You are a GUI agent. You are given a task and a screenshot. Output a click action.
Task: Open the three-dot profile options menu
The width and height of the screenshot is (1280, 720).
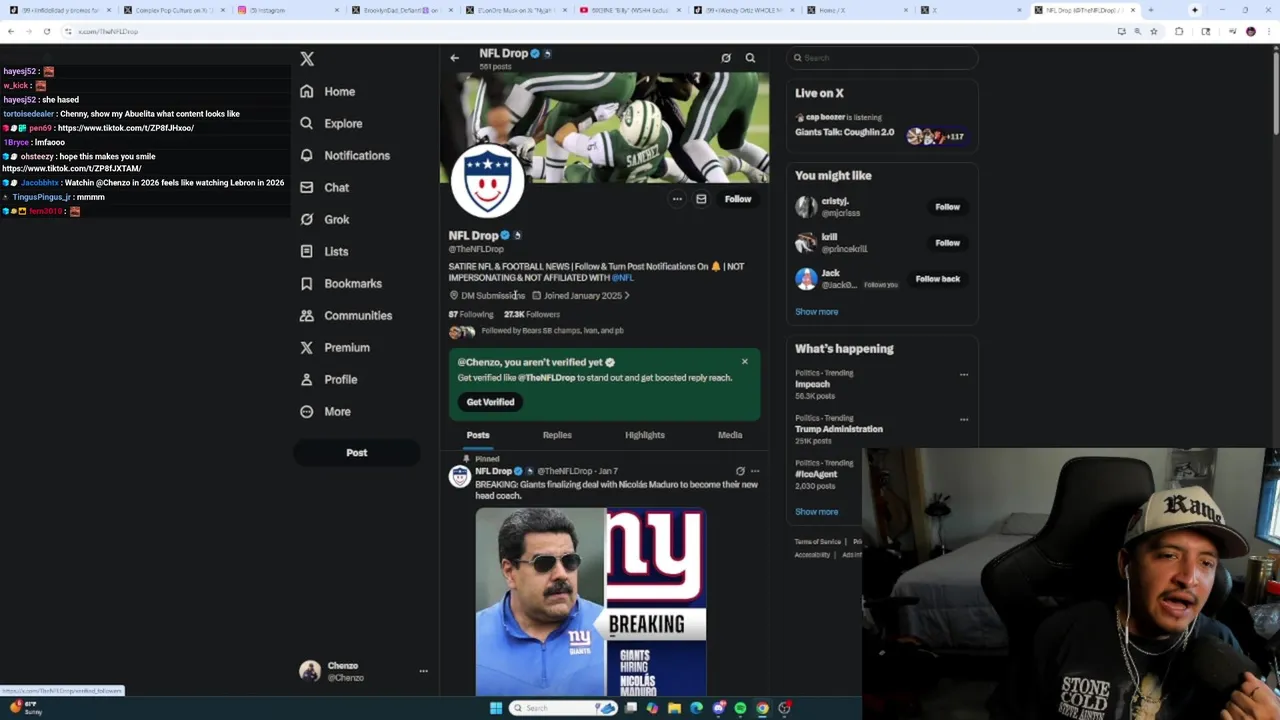click(x=677, y=199)
